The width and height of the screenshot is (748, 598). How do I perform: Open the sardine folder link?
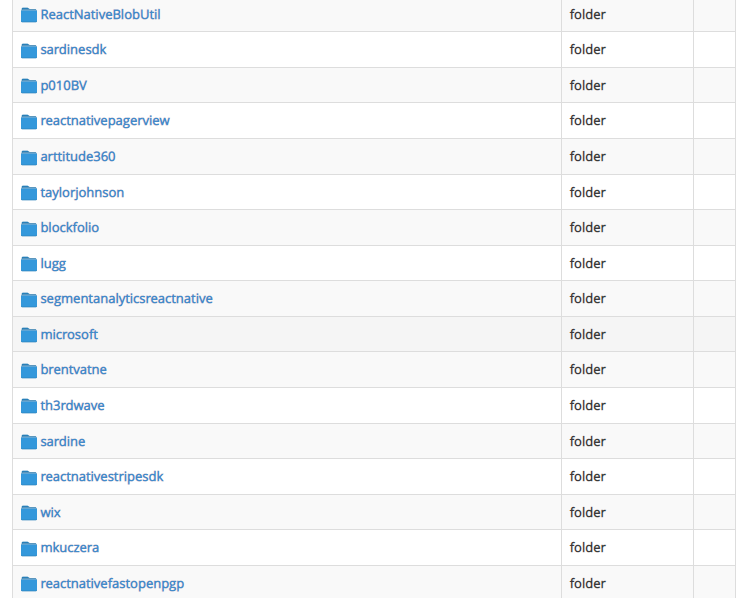pos(63,441)
